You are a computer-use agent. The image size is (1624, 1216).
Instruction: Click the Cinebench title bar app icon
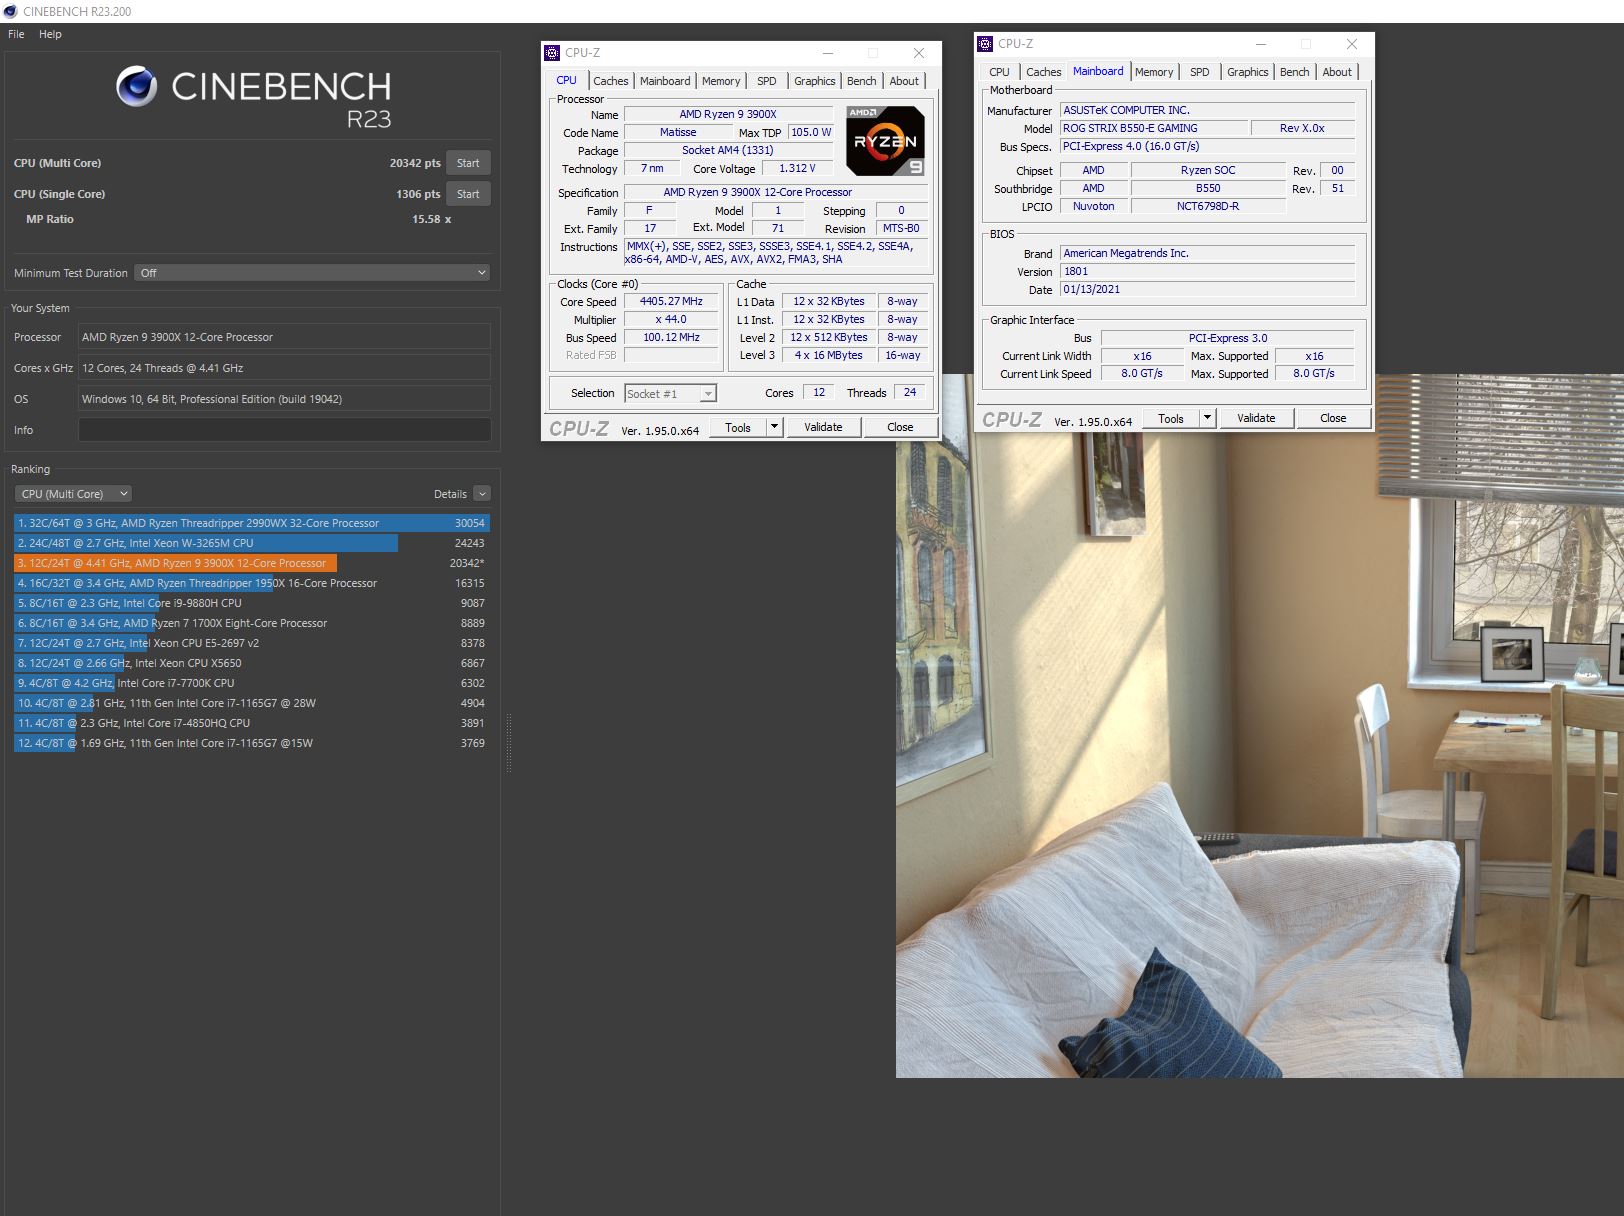click(10, 11)
